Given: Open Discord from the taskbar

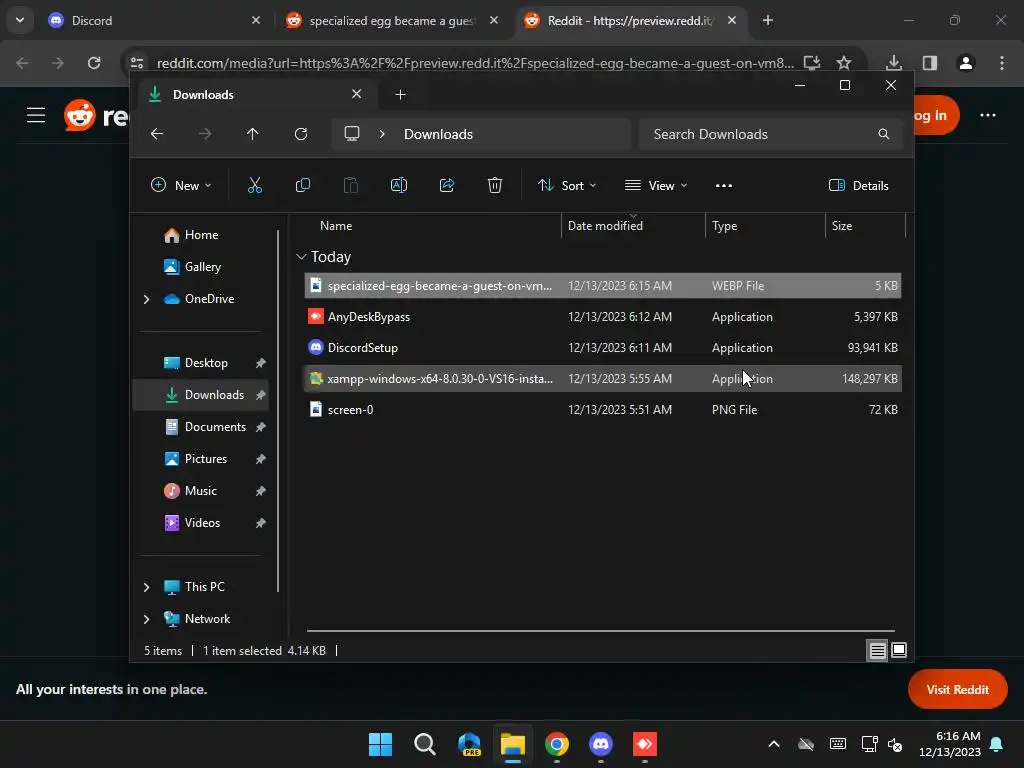Looking at the screenshot, I should (x=601, y=744).
